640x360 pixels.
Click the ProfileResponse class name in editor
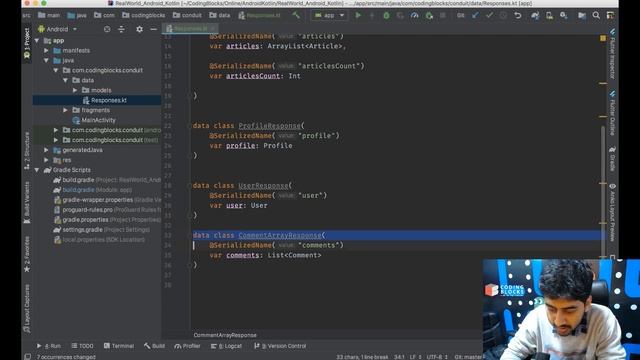[269, 126]
